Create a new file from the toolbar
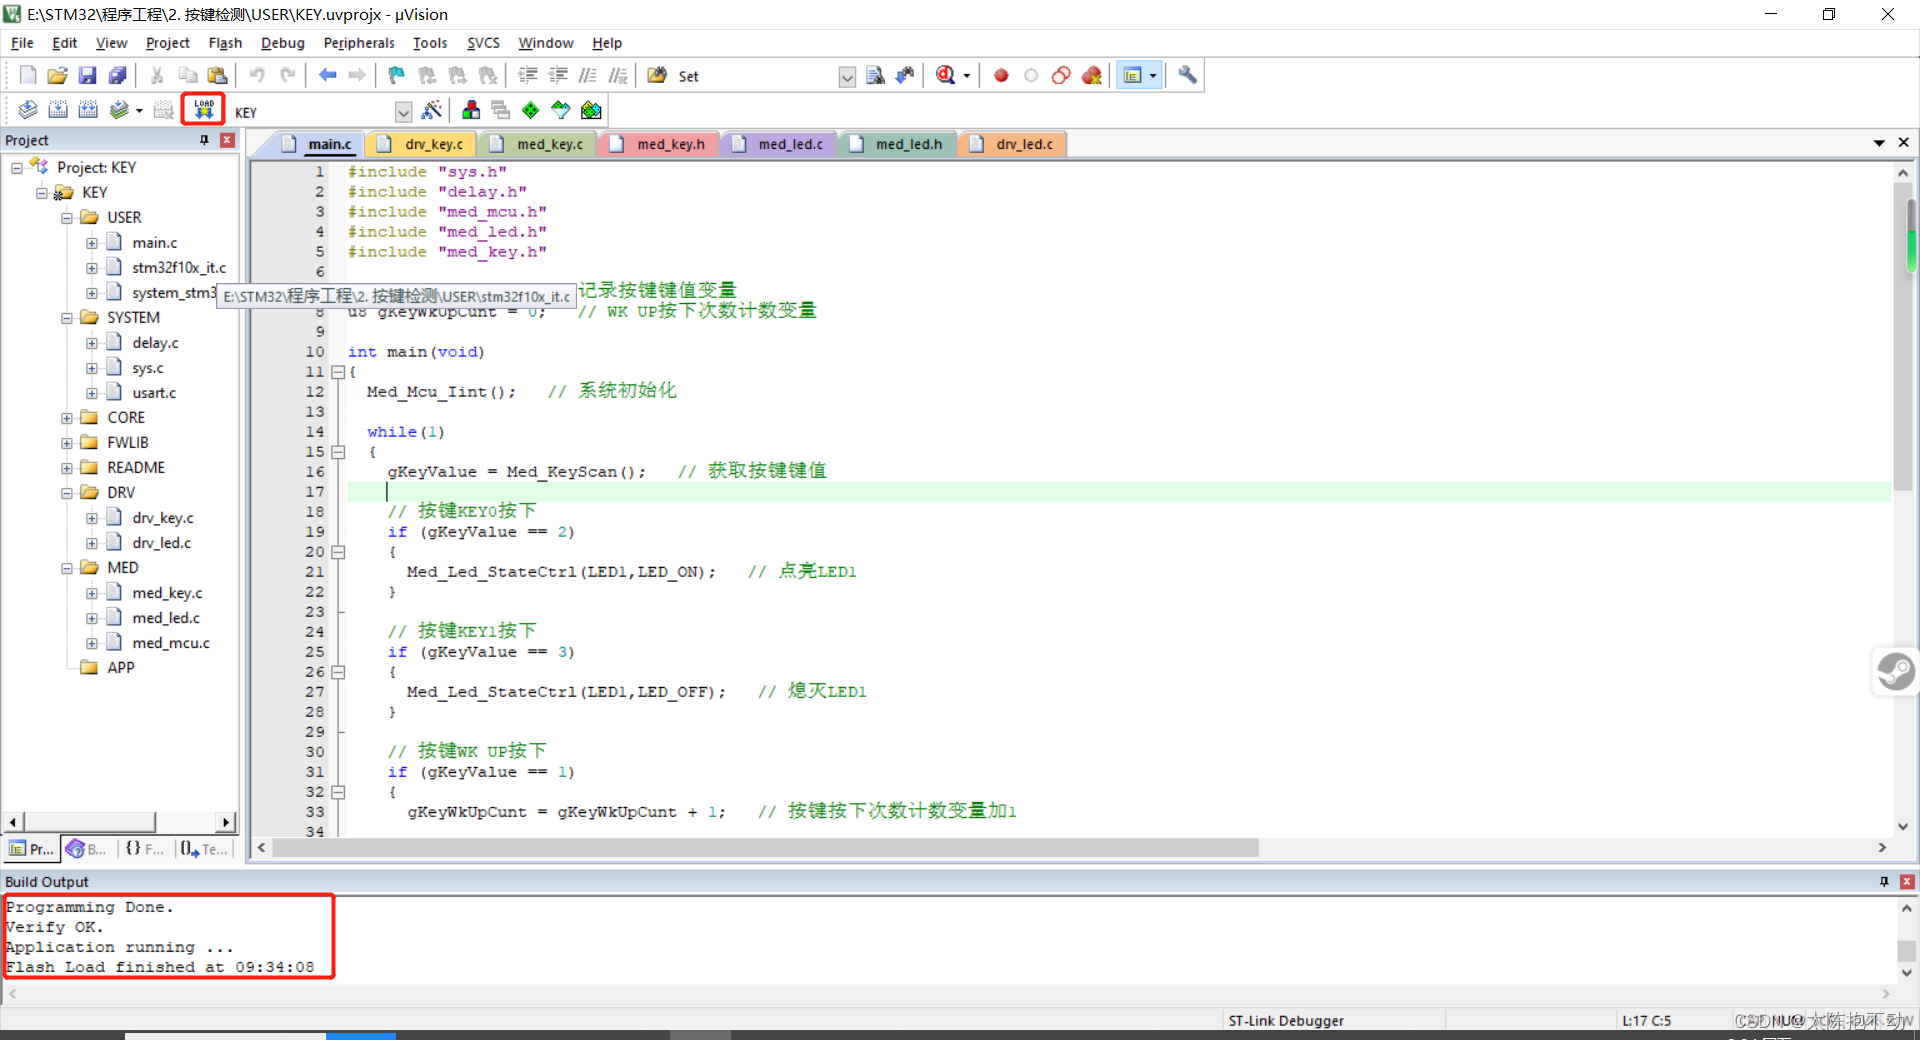1920x1040 pixels. [28, 75]
